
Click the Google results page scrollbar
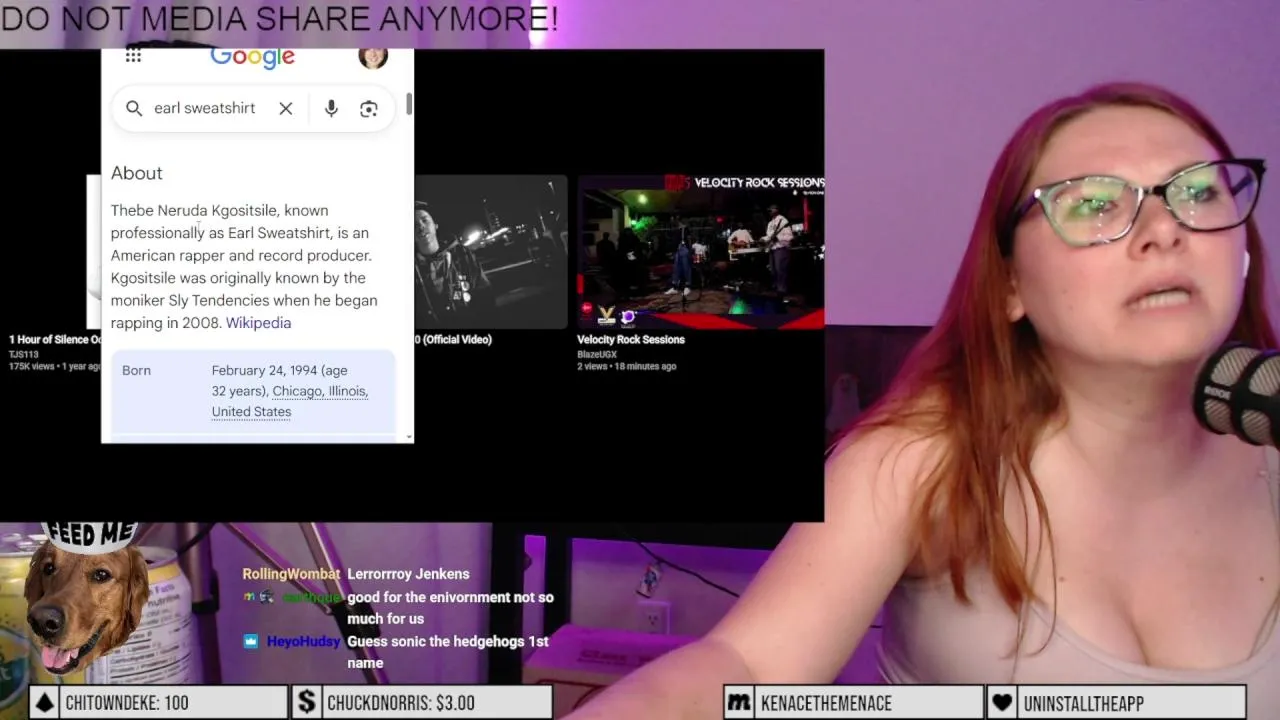[x=409, y=106]
